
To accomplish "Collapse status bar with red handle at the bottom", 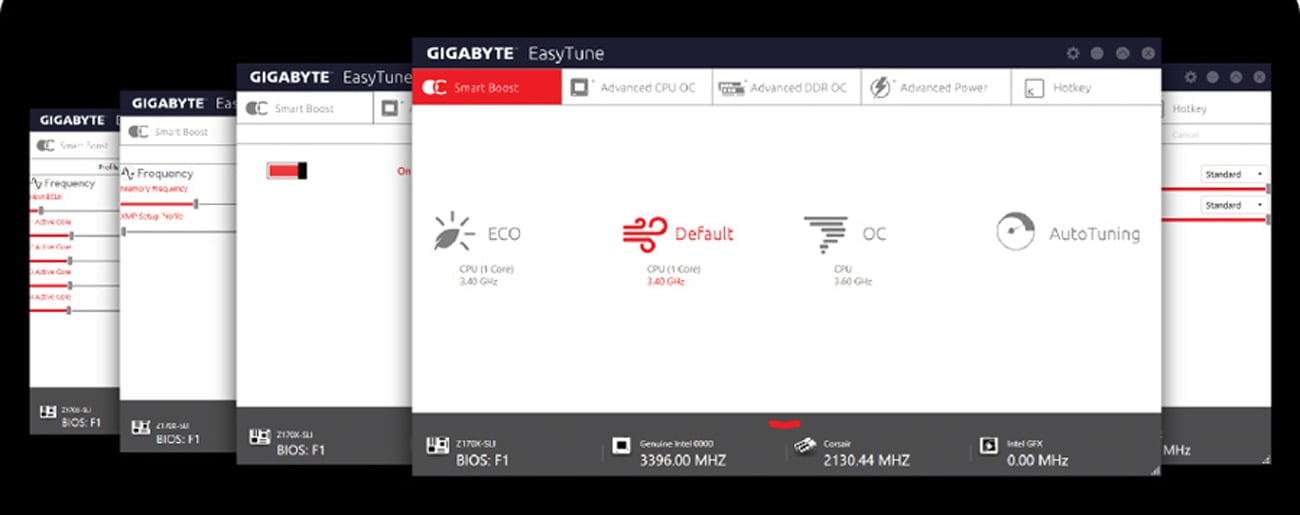I will 785,424.
